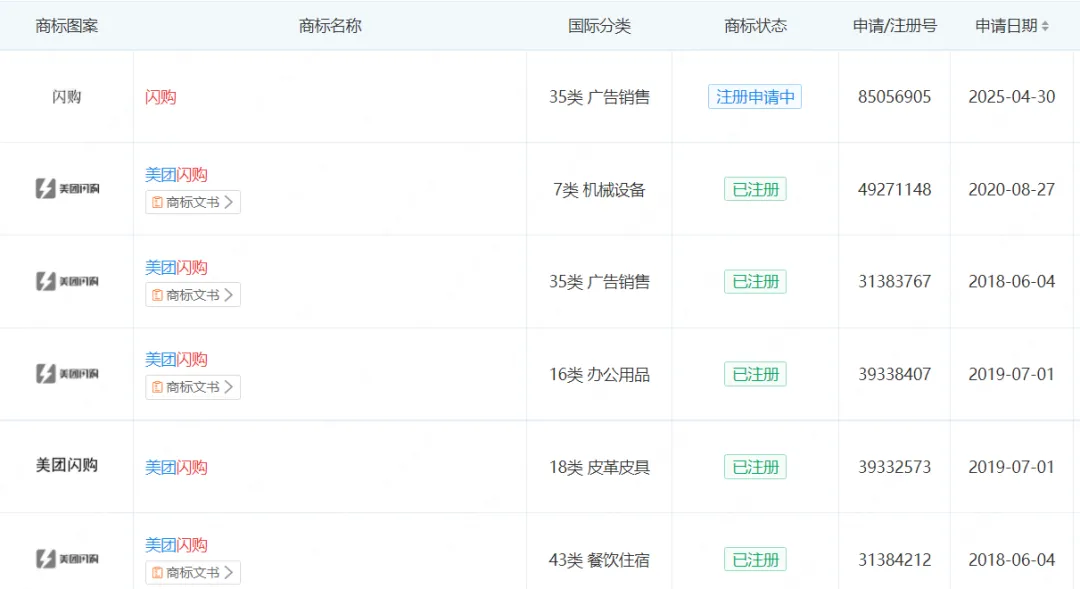1080x589 pixels.
Task: Click the document icon in 43类 row's 商标文书 button
Action: [x=158, y=573]
